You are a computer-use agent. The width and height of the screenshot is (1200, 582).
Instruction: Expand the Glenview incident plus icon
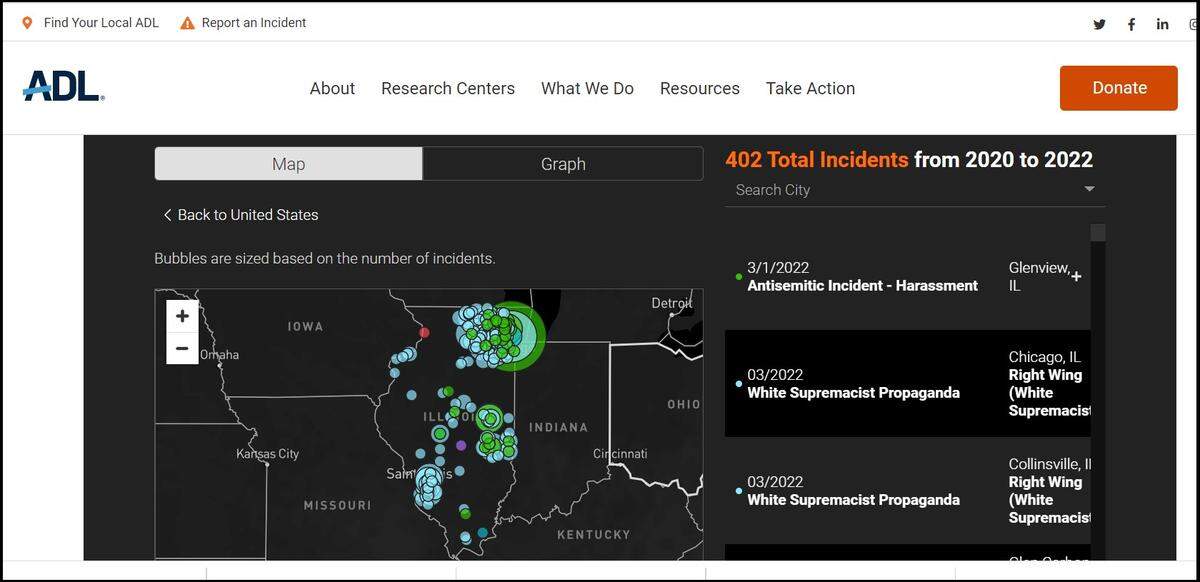[1076, 276]
